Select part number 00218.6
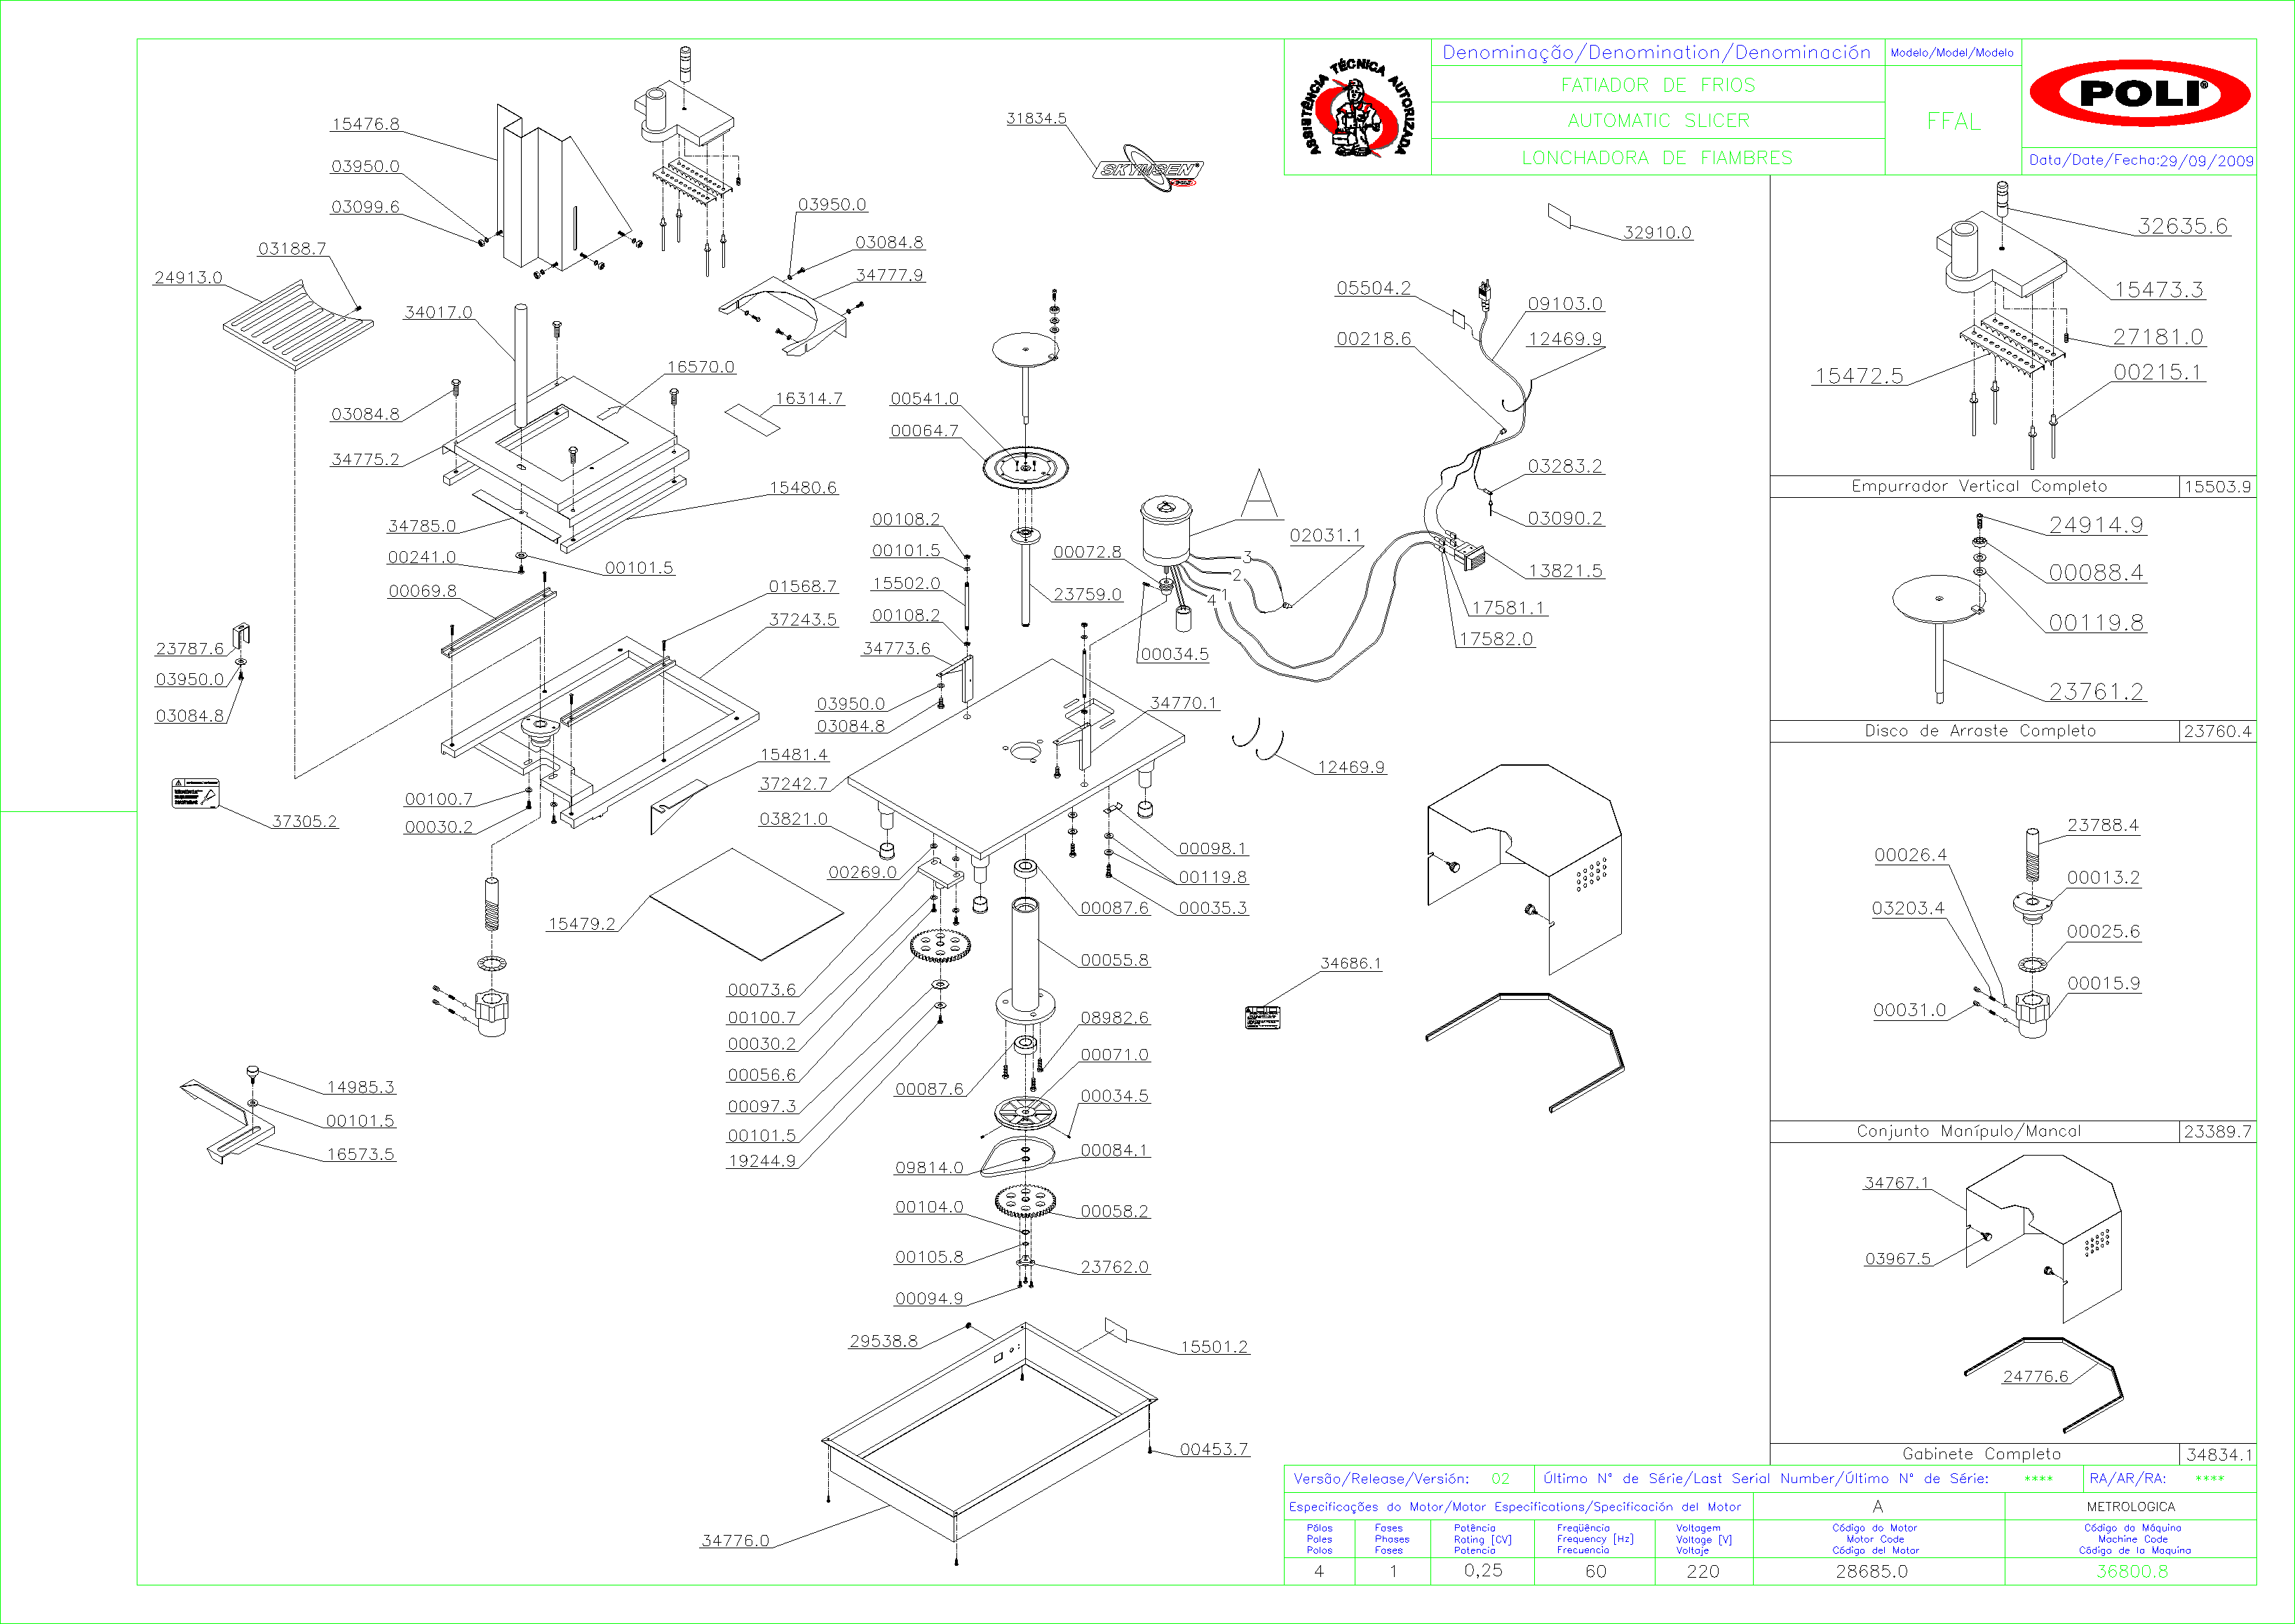 [1374, 339]
